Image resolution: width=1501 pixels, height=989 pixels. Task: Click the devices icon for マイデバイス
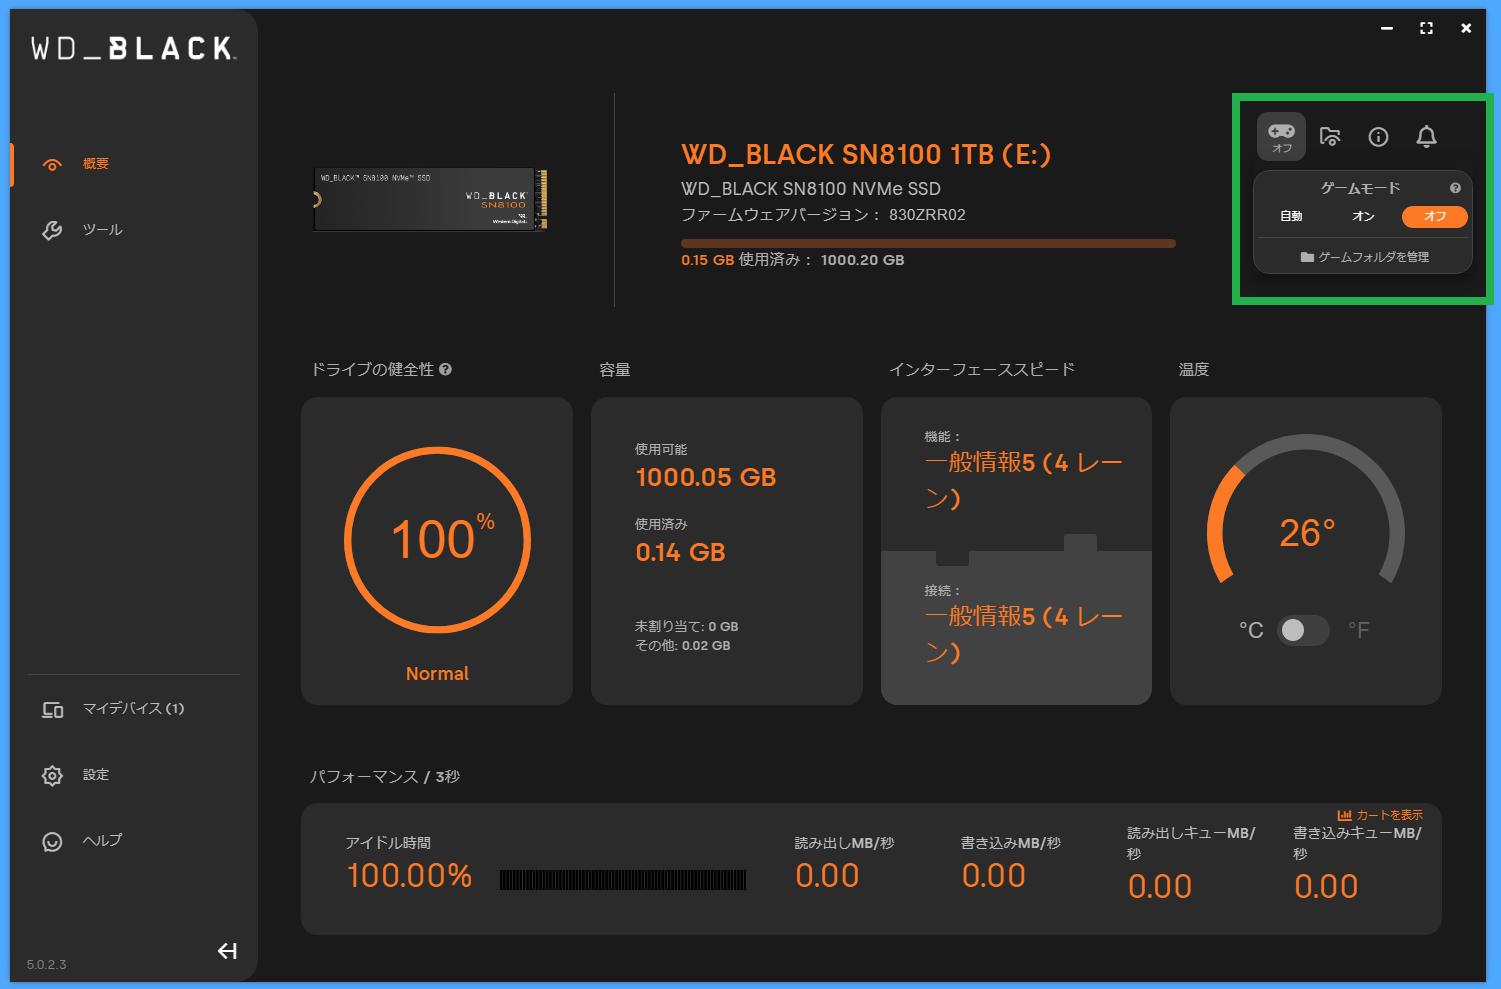[x=52, y=709]
